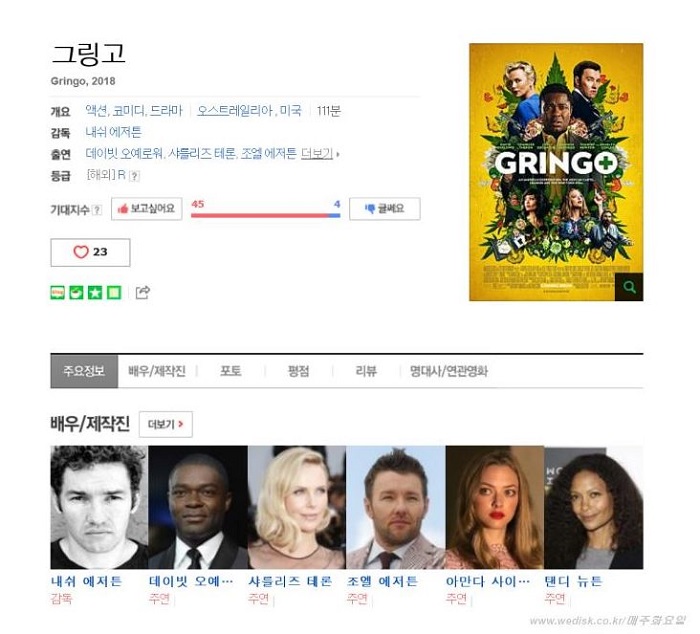Click the magnifier icon on the Gringo poster
Image resolution: width=700 pixels, height=634 pixels.
[629, 287]
